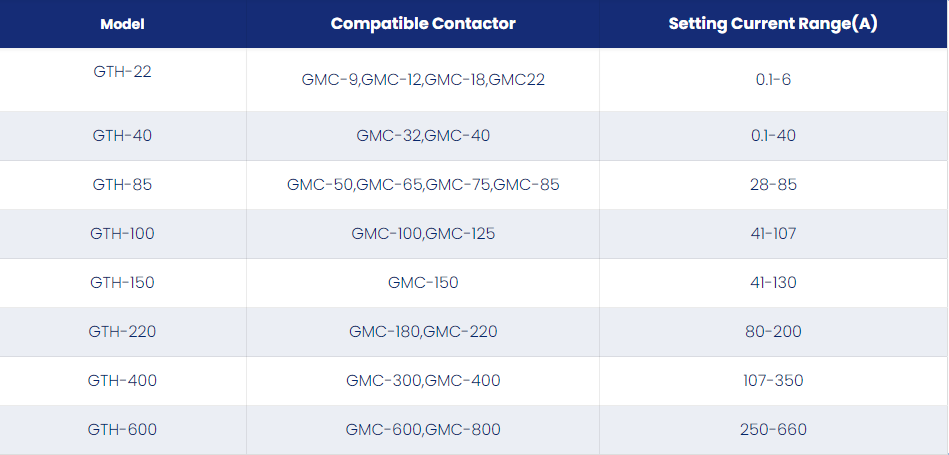Viewport: 949px width, 455px height.
Task: Click the GMC-150 contactor cell
Action: point(423,283)
